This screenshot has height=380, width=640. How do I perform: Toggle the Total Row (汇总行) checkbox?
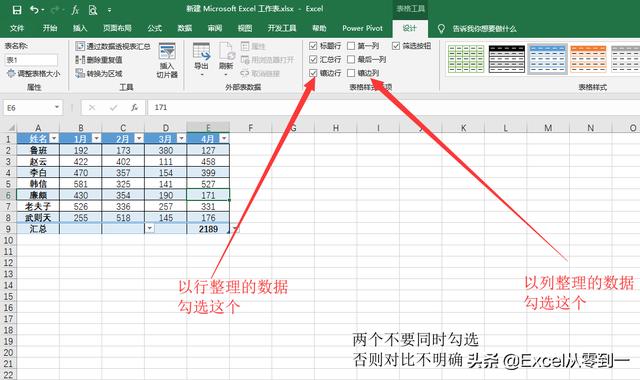(313, 59)
